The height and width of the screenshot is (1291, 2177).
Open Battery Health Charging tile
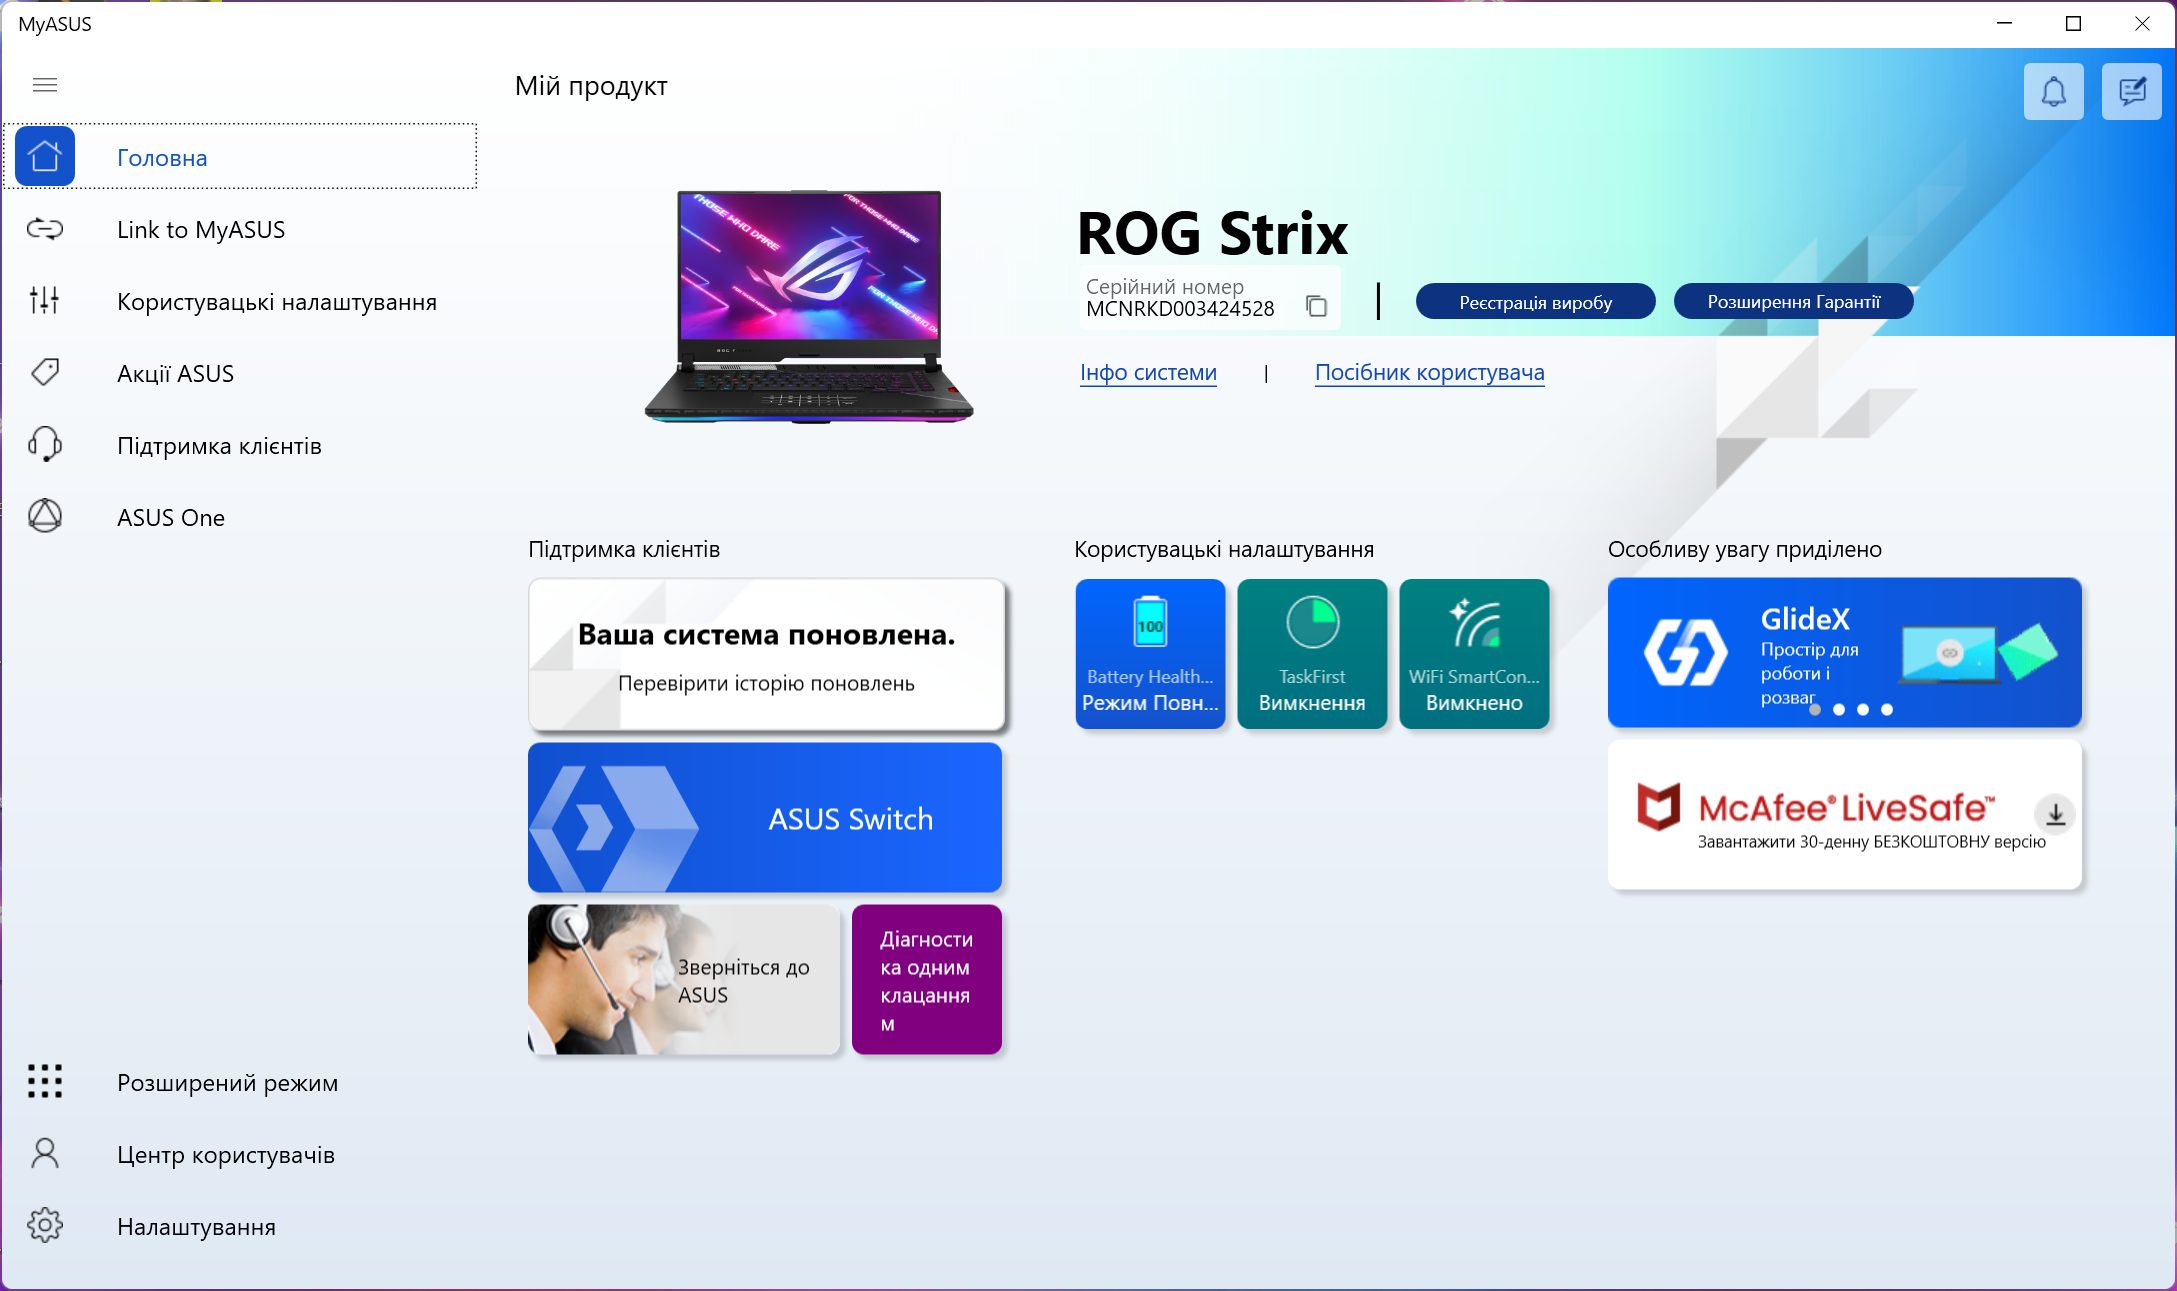click(x=1150, y=653)
